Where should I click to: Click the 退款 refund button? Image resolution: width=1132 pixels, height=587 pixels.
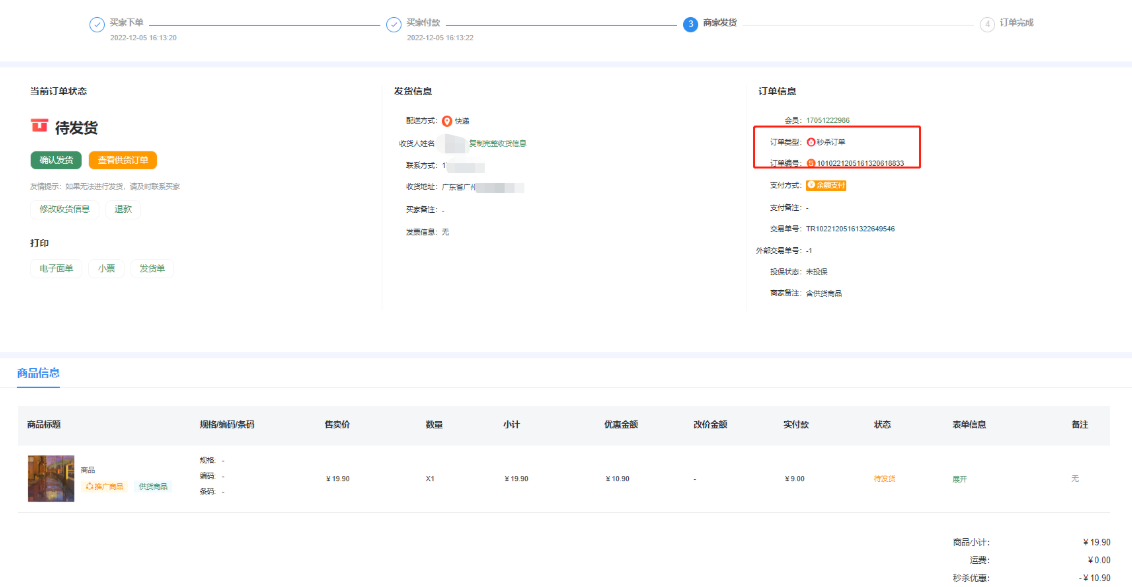click(x=123, y=209)
